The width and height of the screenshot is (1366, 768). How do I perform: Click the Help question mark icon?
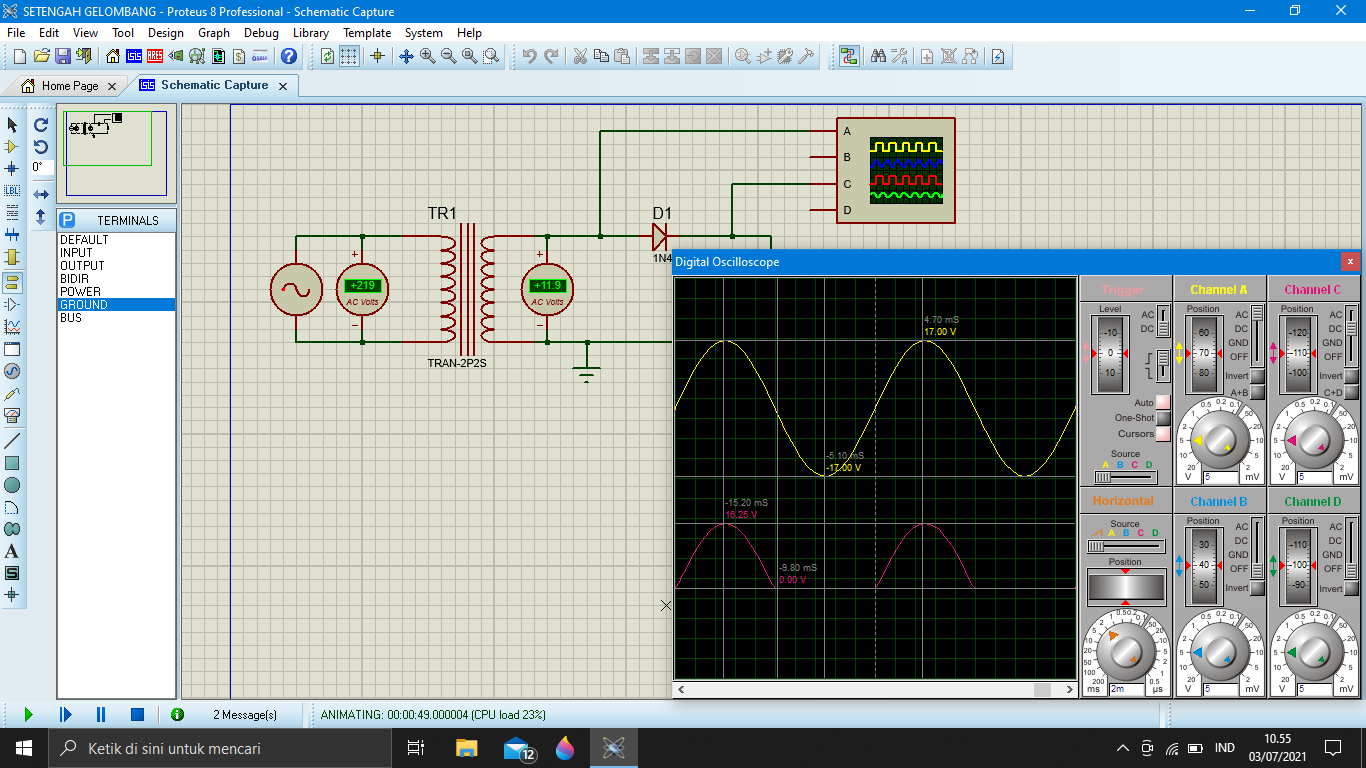click(x=289, y=56)
